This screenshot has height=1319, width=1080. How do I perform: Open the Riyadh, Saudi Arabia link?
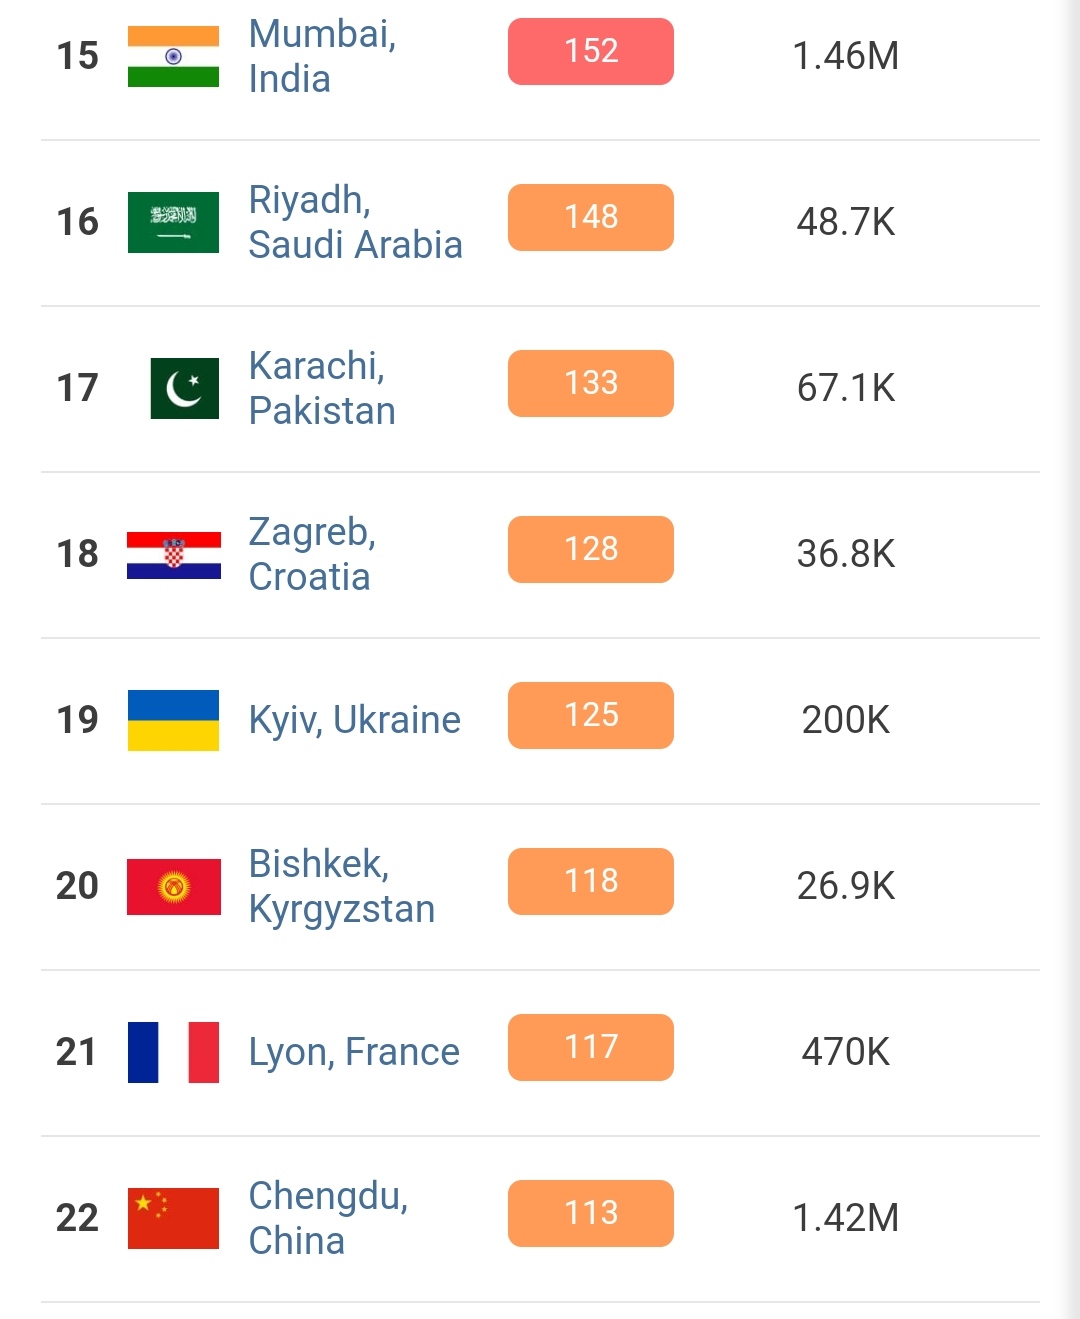[x=355, y=222]
